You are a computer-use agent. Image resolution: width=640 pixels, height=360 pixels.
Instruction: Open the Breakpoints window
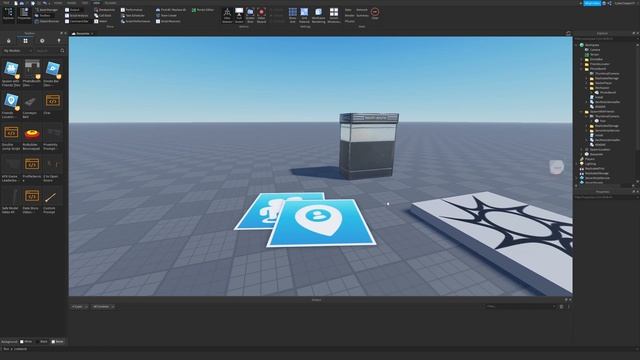pyautogui.click(x=104, y=10)
